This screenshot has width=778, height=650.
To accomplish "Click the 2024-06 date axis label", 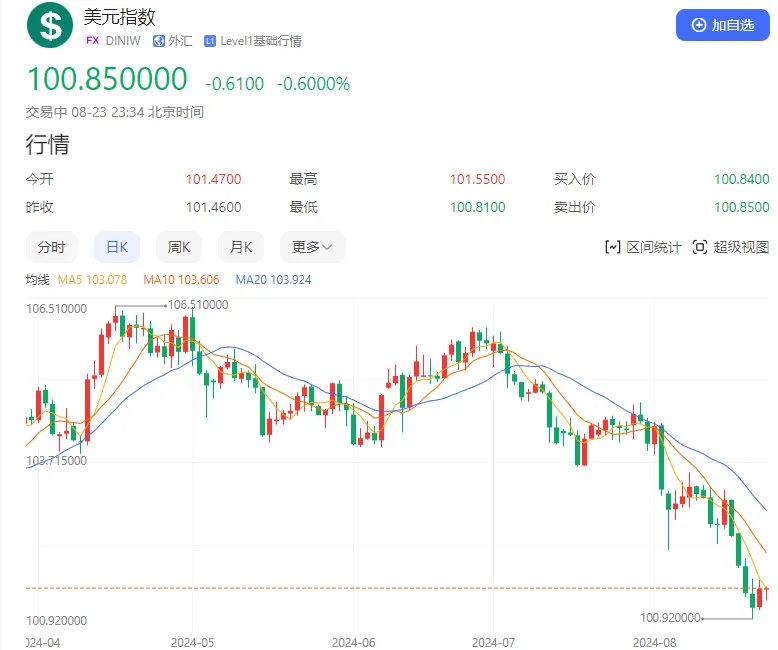I will coord(353,643).
